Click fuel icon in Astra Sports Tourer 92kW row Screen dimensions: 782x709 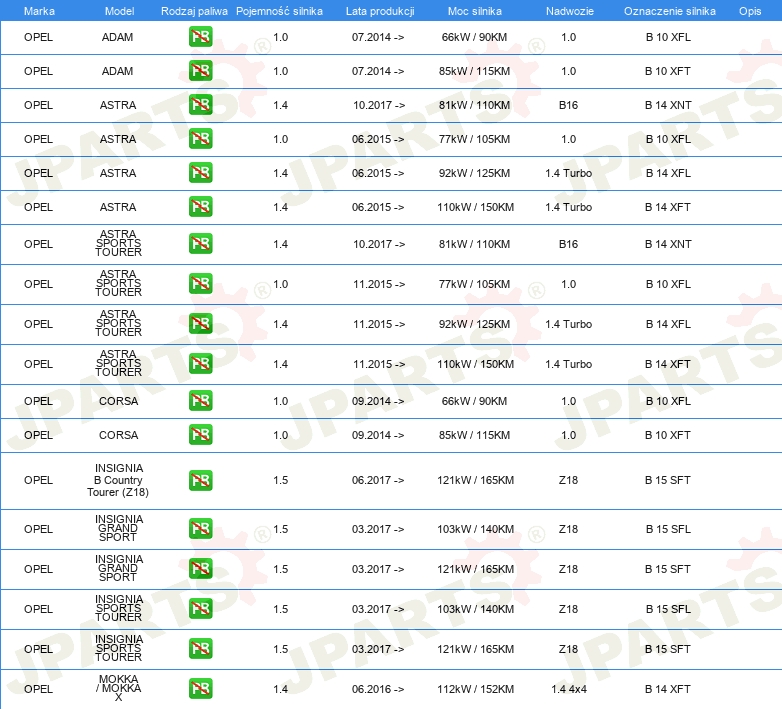(200, 324)
